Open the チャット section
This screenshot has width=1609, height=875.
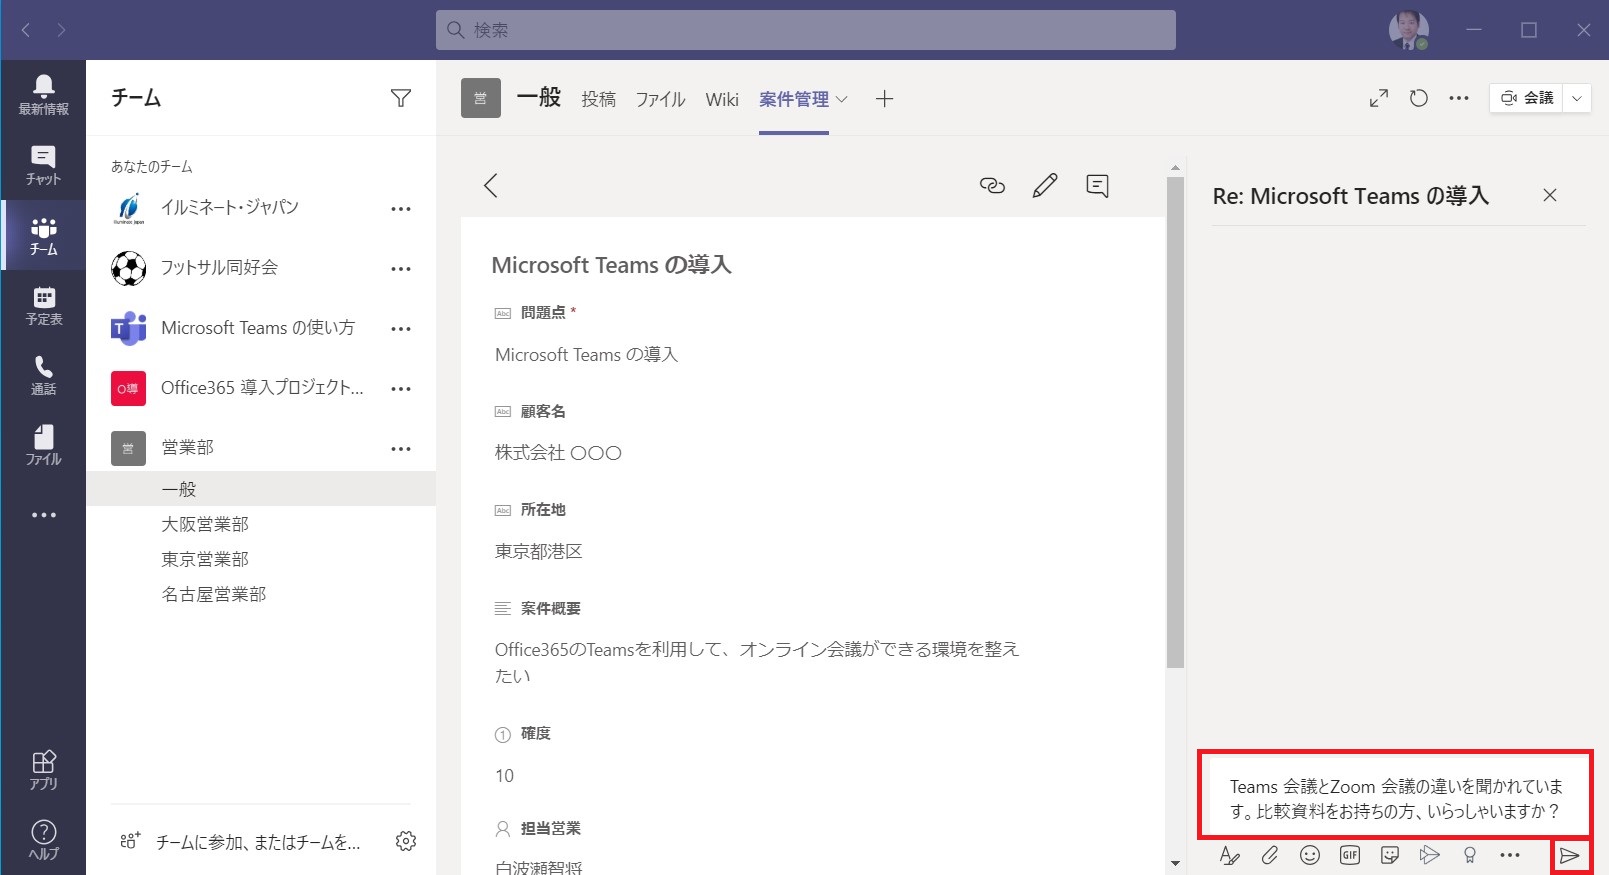[x=43, y=165]
